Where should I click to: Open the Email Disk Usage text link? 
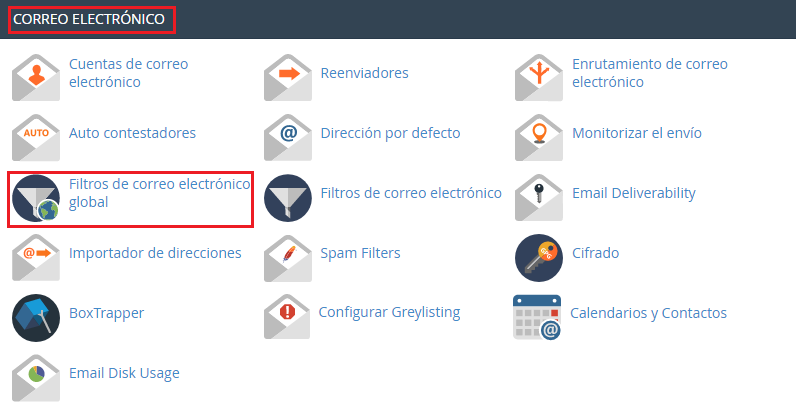tap(124, 373)
